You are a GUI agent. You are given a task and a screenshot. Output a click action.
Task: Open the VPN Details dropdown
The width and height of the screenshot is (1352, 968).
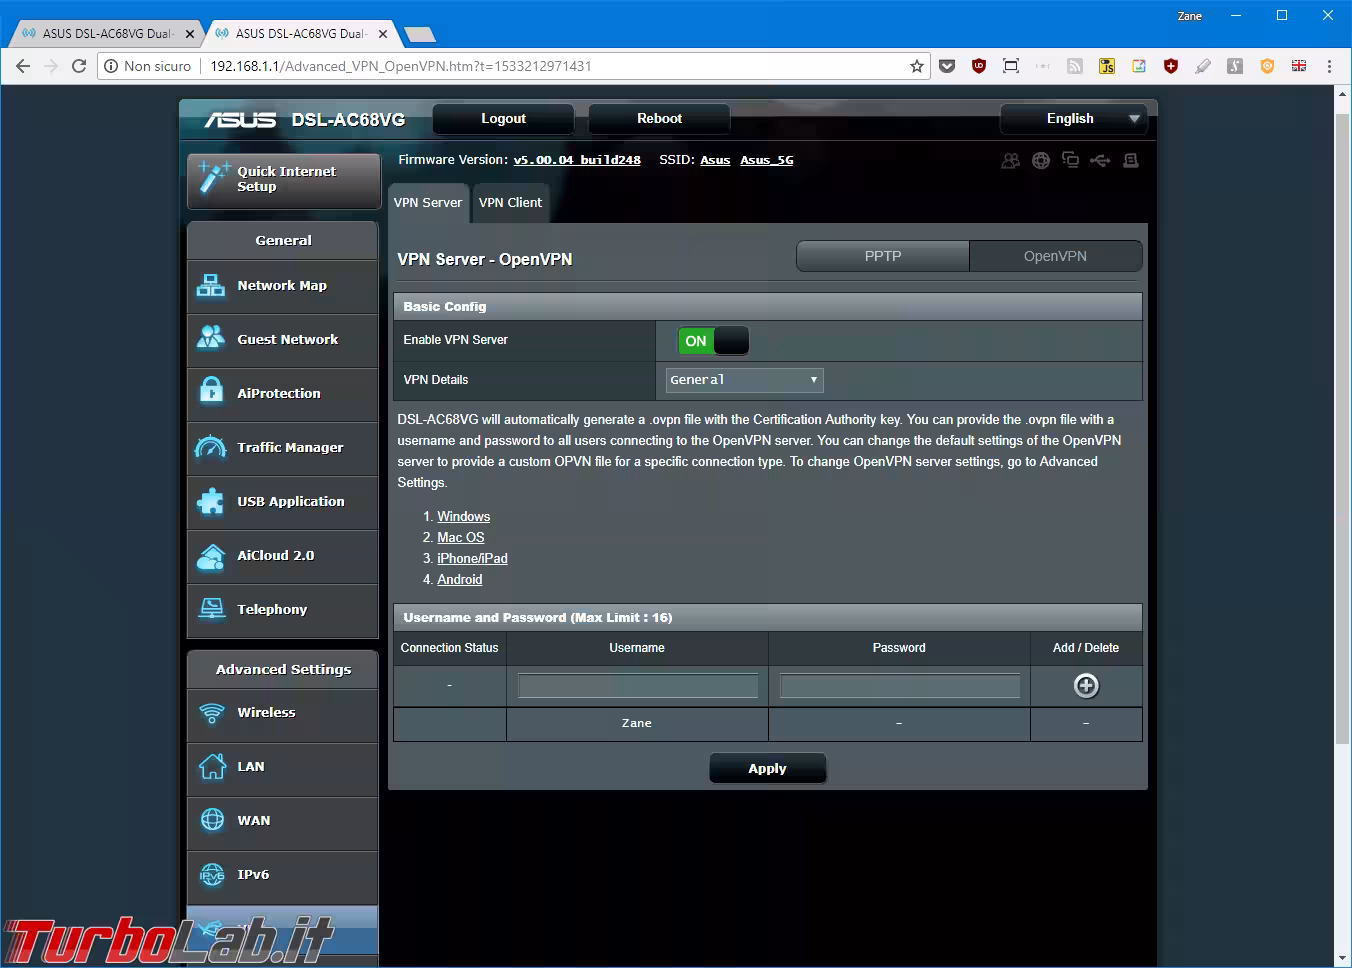(x=744, y=380)
